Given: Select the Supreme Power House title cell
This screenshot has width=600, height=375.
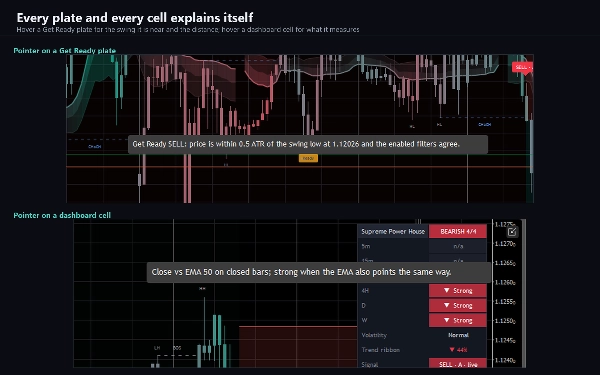Looking at the screenshot, I should pos(393,232).
